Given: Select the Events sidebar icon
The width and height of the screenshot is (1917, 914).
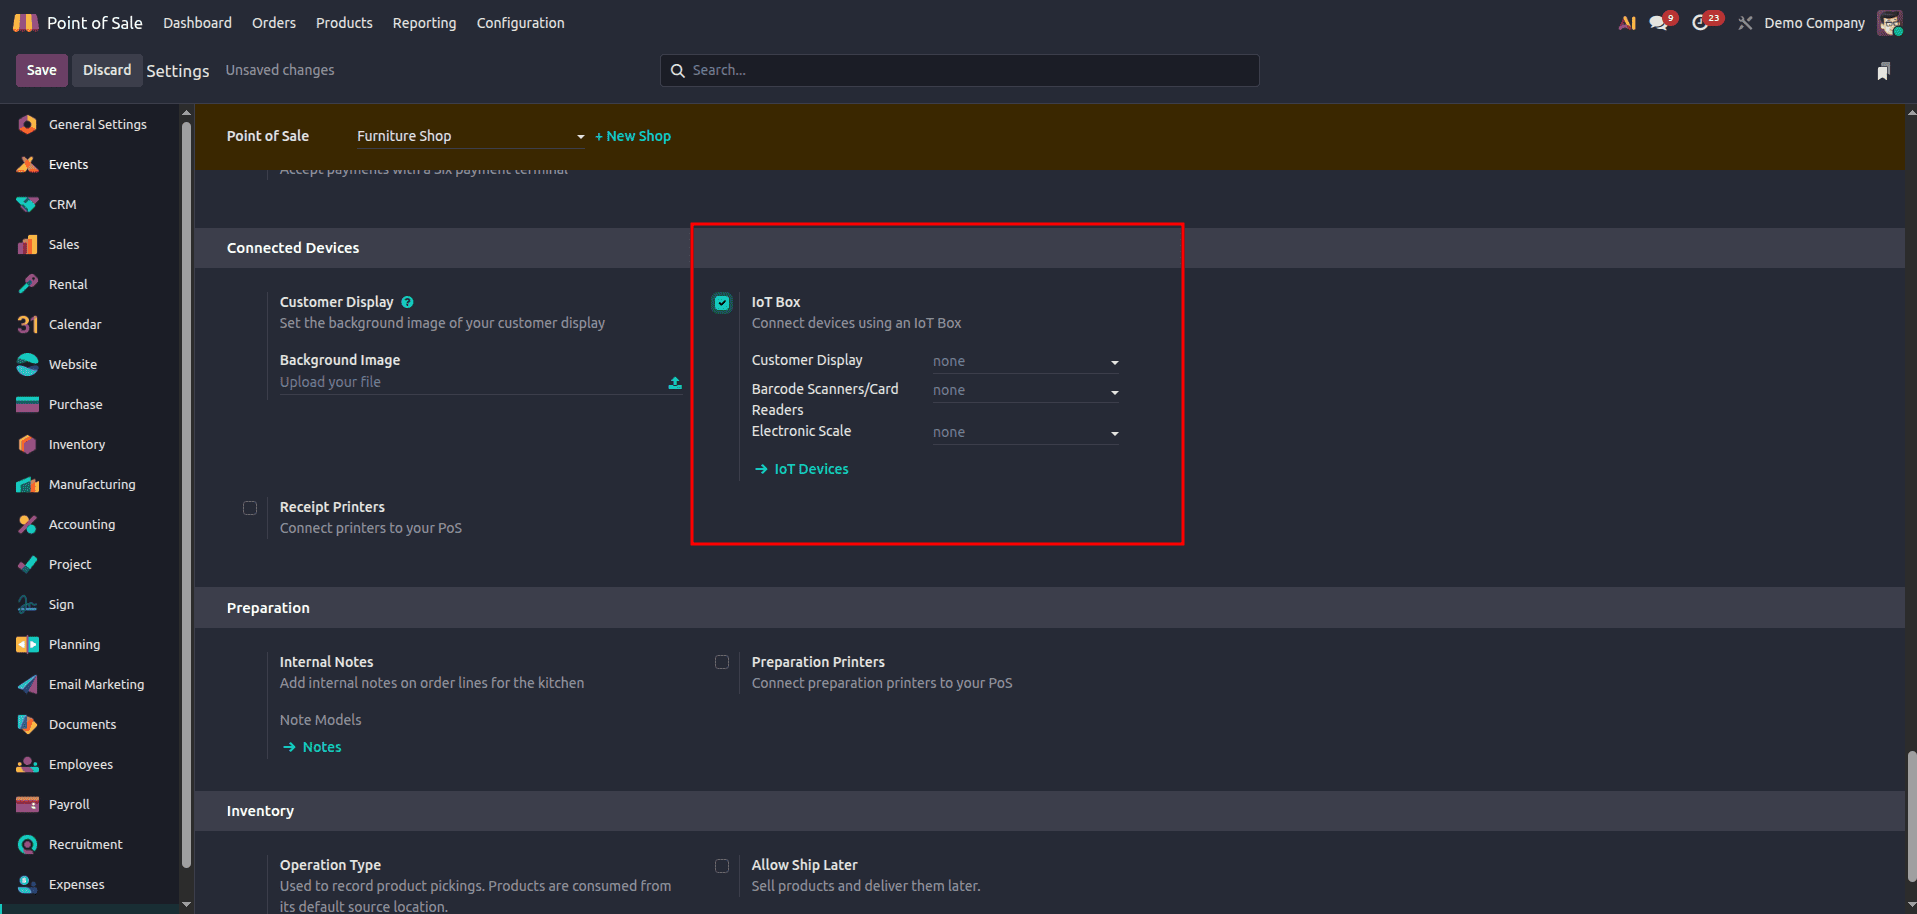Looking at the screenshot, I should [x=28, y=164].
